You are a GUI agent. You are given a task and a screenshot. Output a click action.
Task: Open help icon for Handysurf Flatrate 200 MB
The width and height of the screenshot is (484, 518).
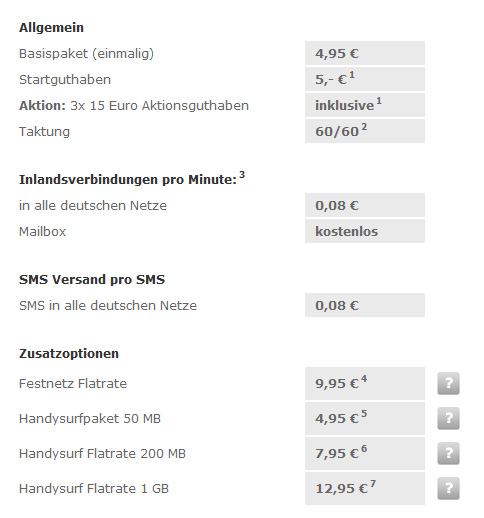pyautogui.click(x=448, y=453)
